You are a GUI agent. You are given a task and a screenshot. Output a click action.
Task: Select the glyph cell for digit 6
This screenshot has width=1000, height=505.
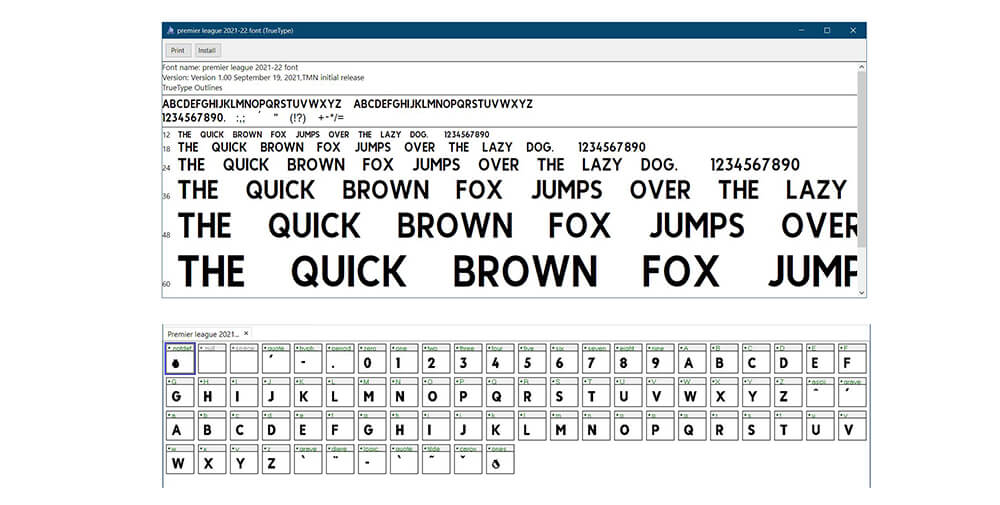564,359
